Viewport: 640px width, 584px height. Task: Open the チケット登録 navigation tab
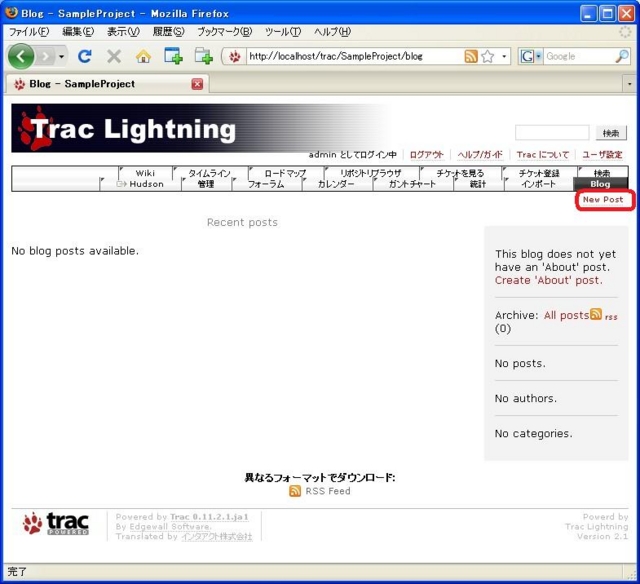click(x=539, y=173)
